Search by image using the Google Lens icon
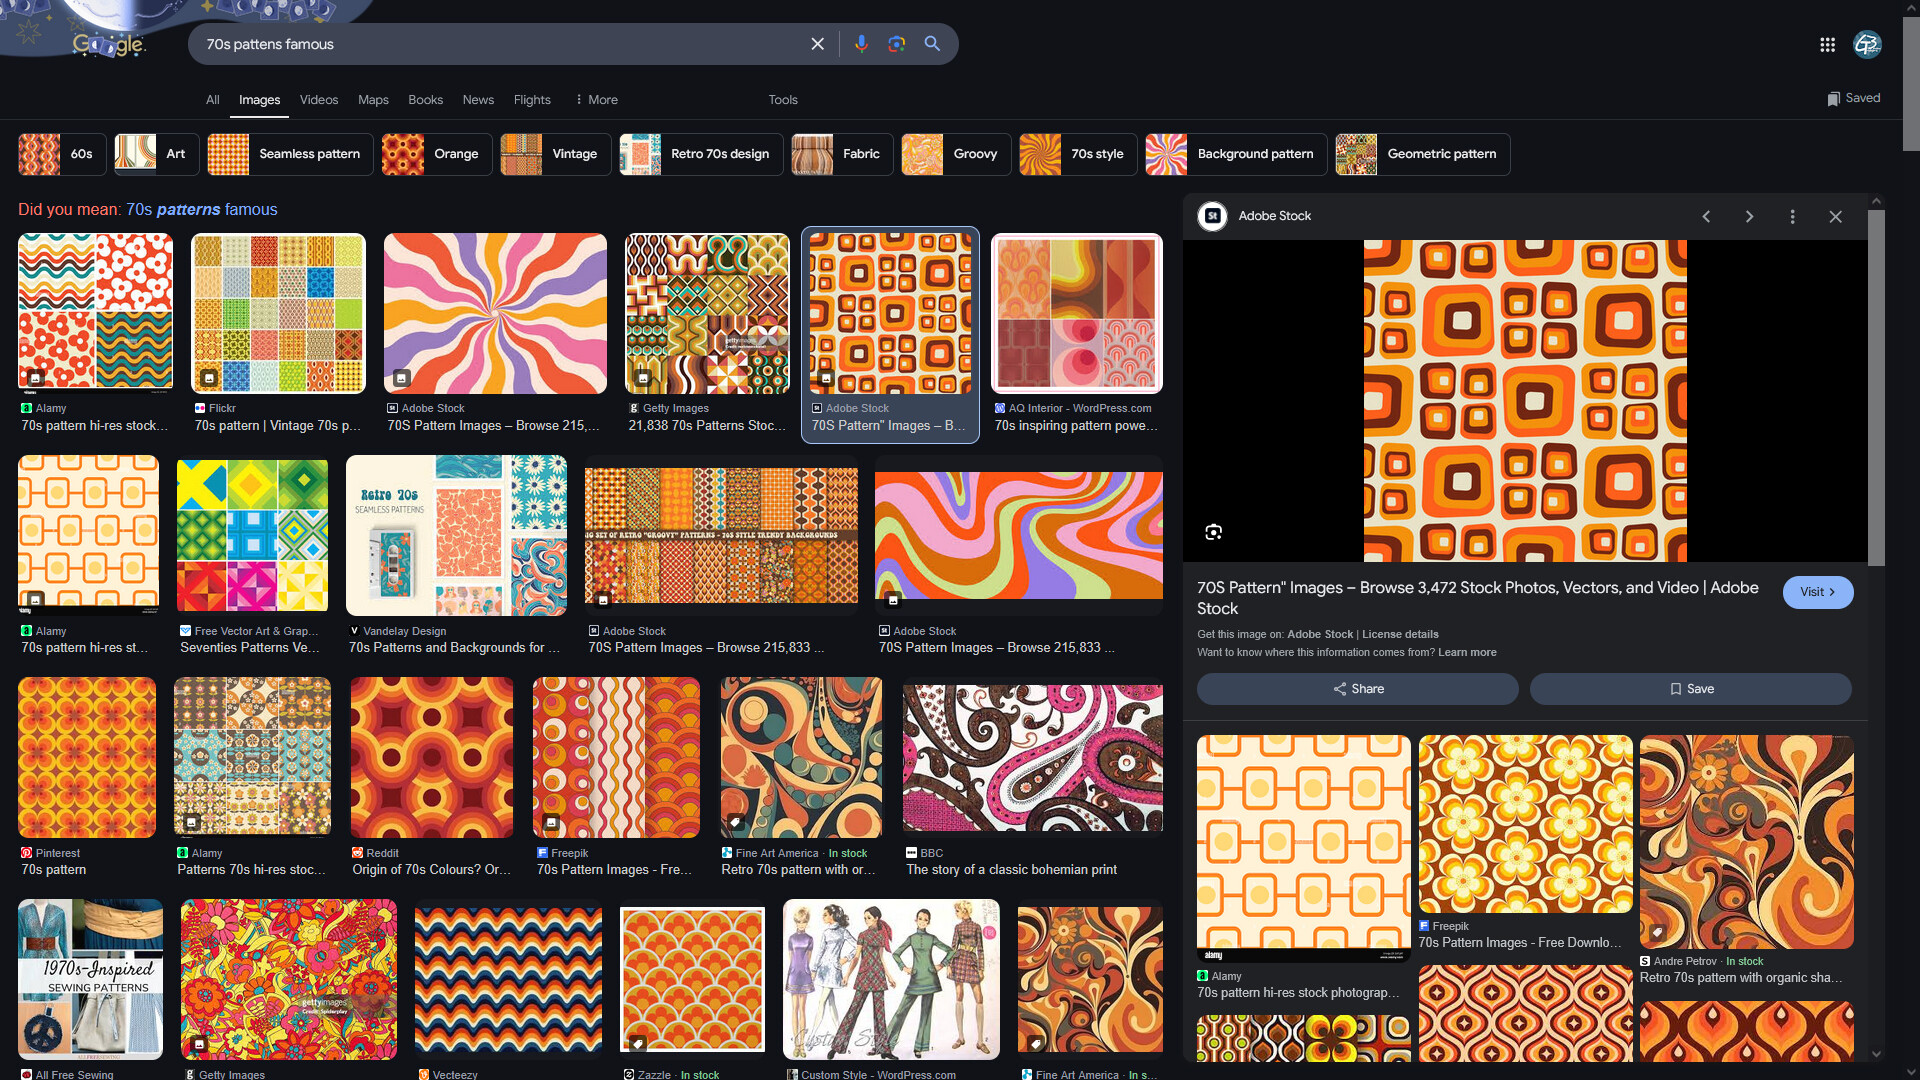This screenshot has width=1920, height=1080. click(896, 44)
